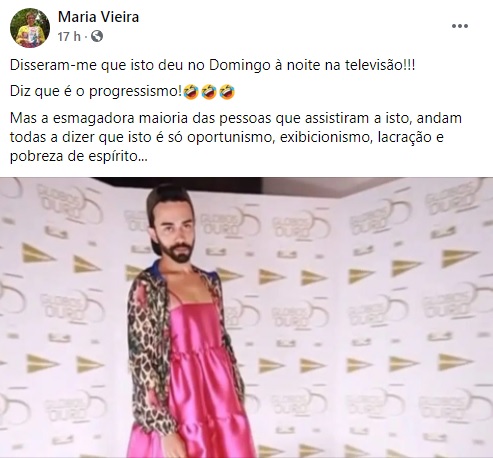Open the 17 h post timestamp
The width and height of the screenshot is (493, 458).
[69, 36]
